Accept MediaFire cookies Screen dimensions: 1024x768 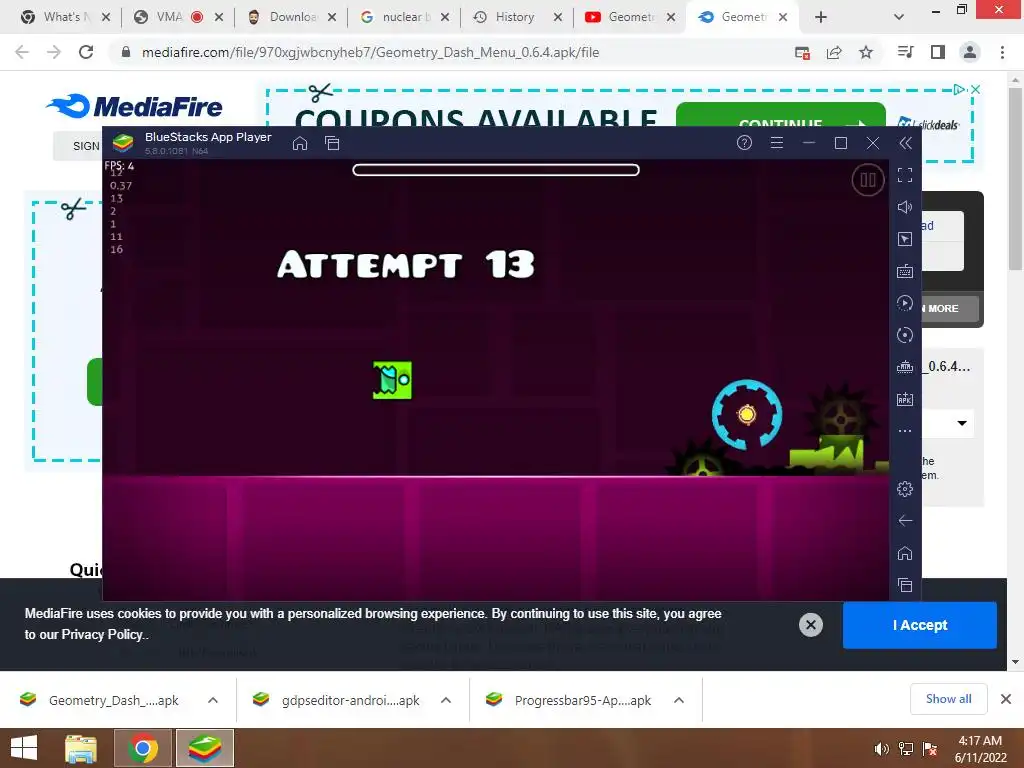point(920,625)
